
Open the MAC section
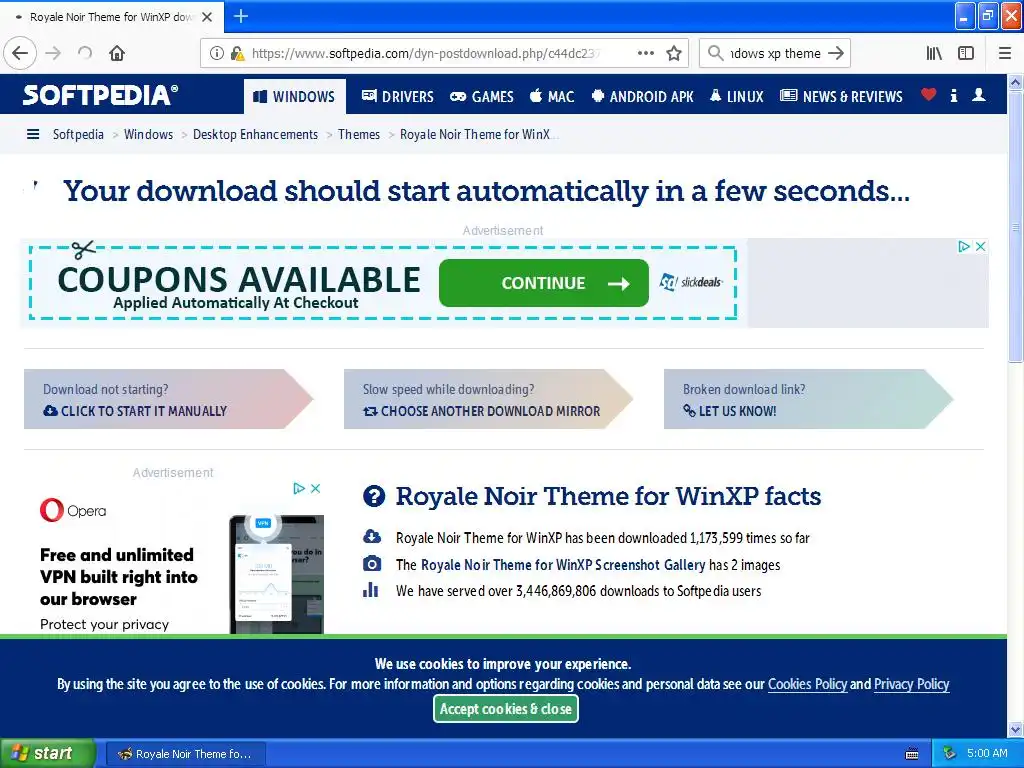tap(552, 97)
